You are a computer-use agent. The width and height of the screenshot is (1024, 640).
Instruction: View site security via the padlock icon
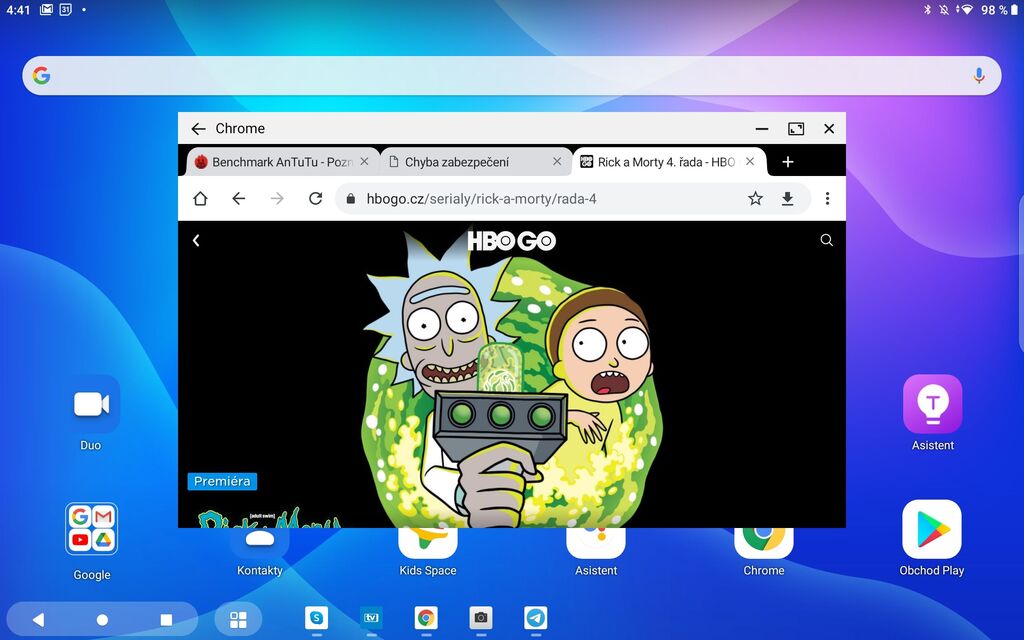pos(350,198)
